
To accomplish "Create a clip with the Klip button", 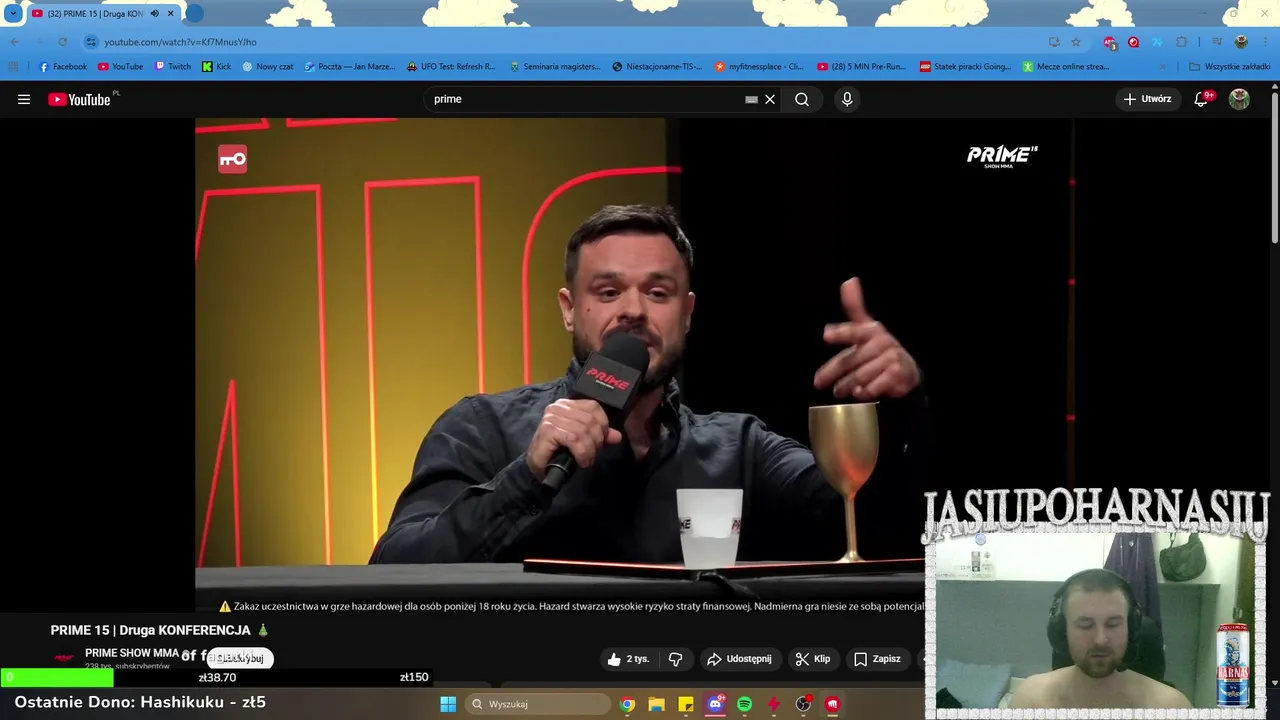I will 813,659.
